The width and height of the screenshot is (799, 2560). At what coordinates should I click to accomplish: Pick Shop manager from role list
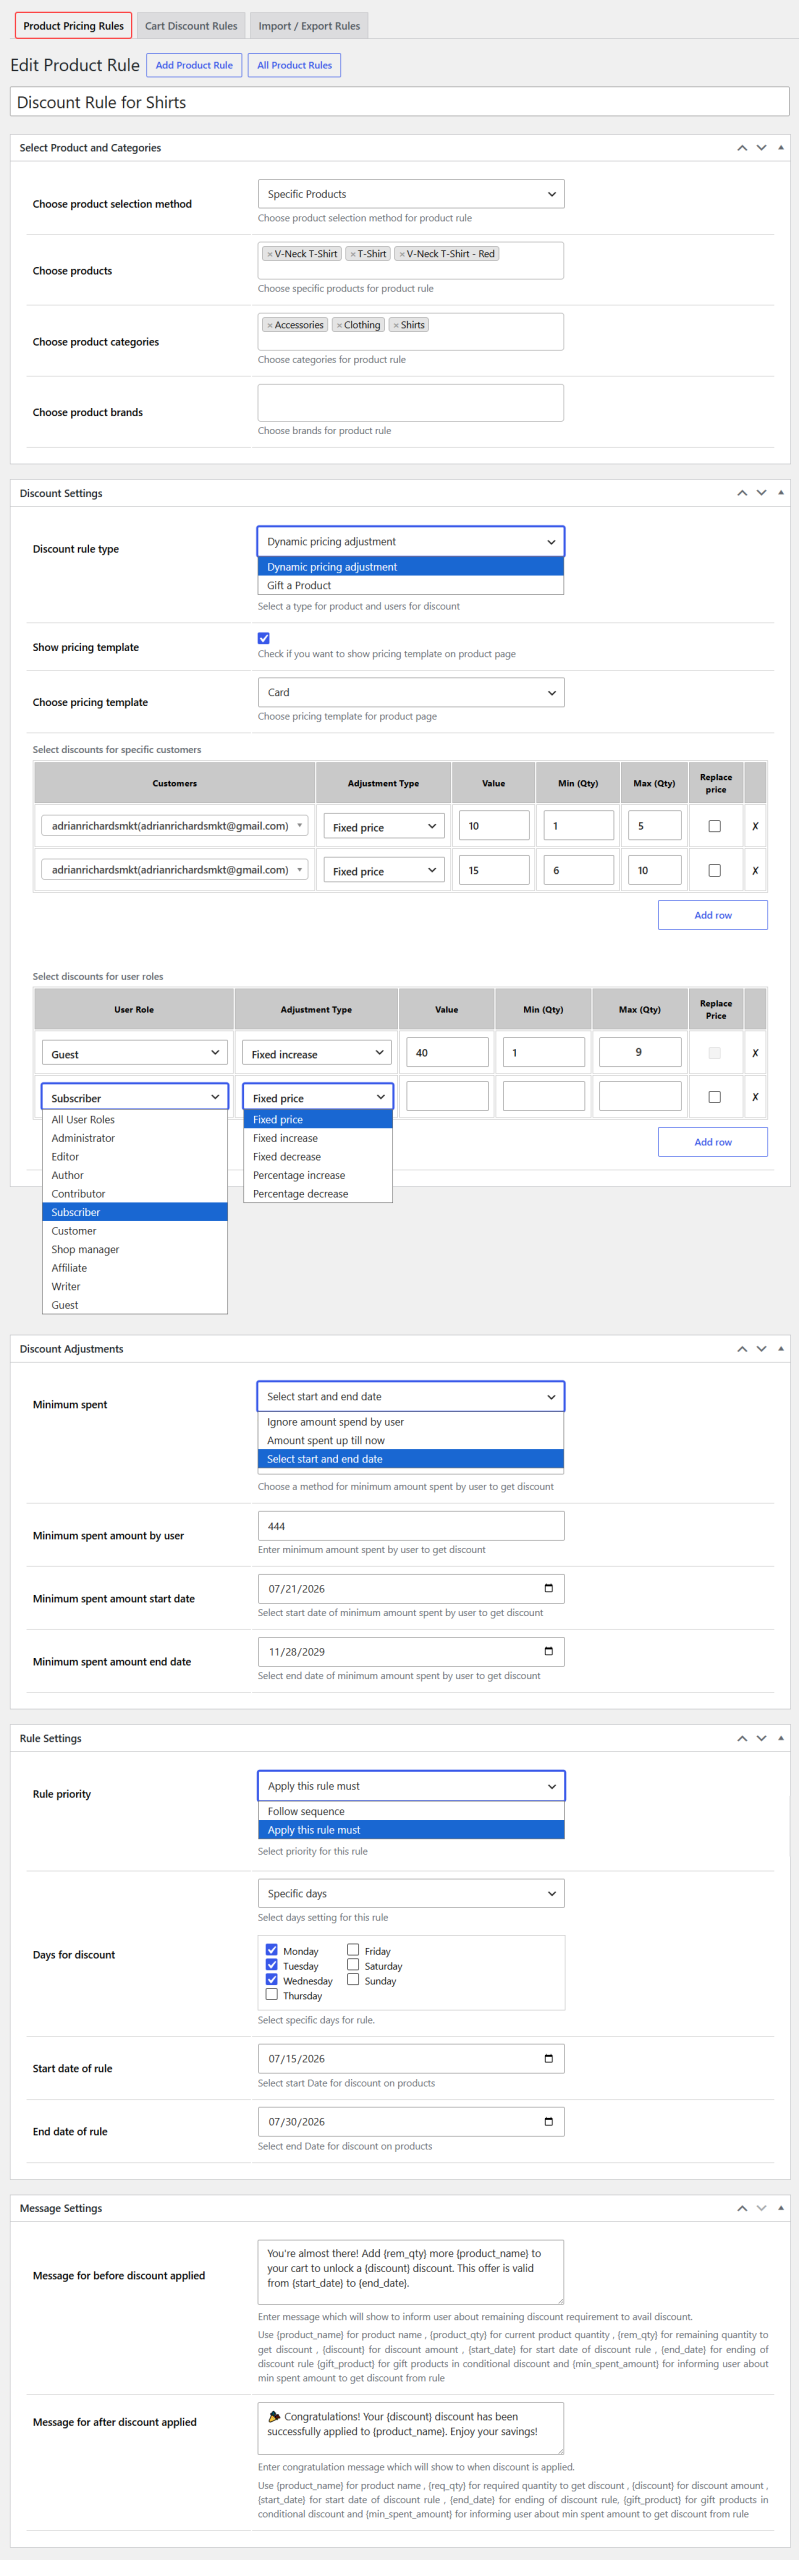coord(135,1249)
